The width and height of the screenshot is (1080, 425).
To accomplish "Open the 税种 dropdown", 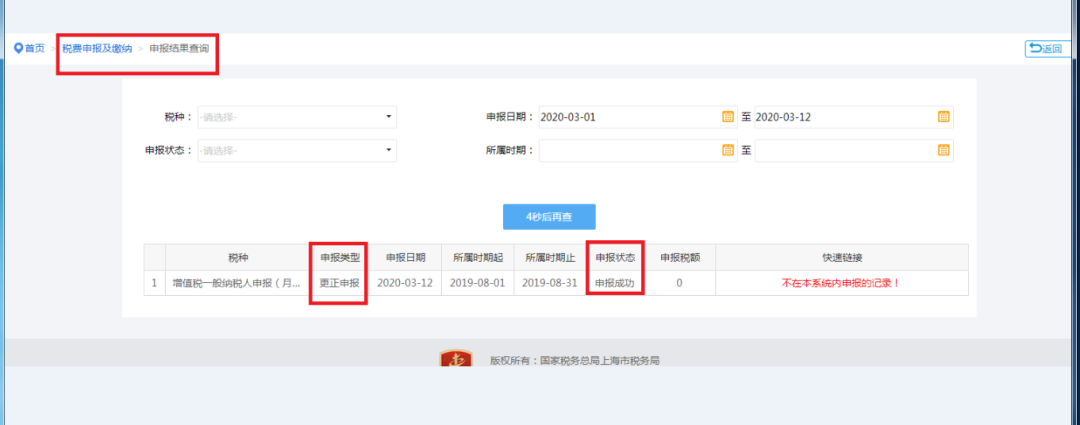I will tap(297, 117).
